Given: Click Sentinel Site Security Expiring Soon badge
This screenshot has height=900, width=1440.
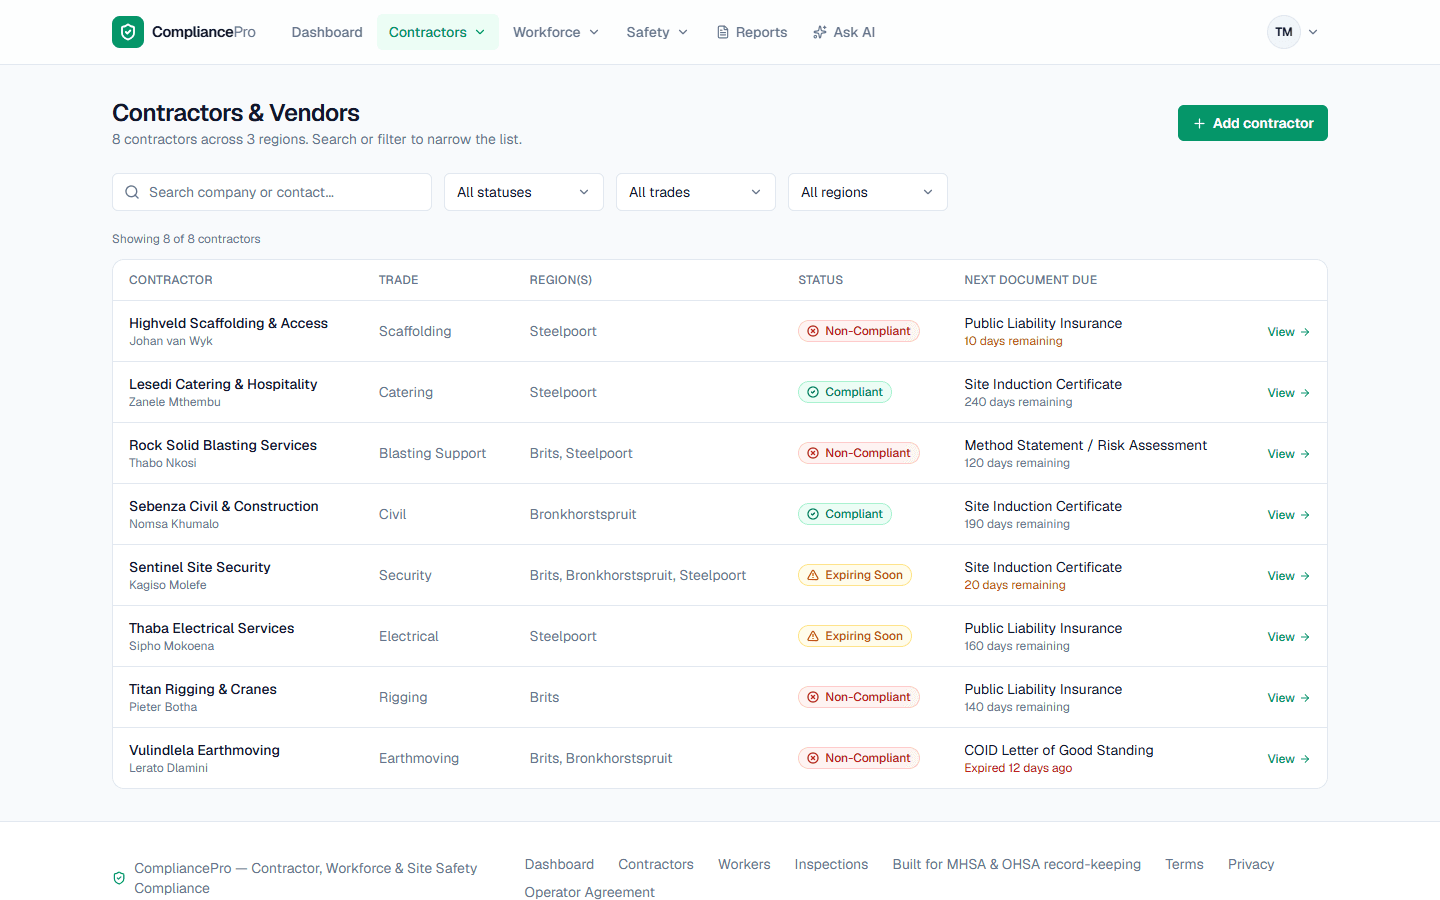Looking at the screenshot, I should 855,575.
